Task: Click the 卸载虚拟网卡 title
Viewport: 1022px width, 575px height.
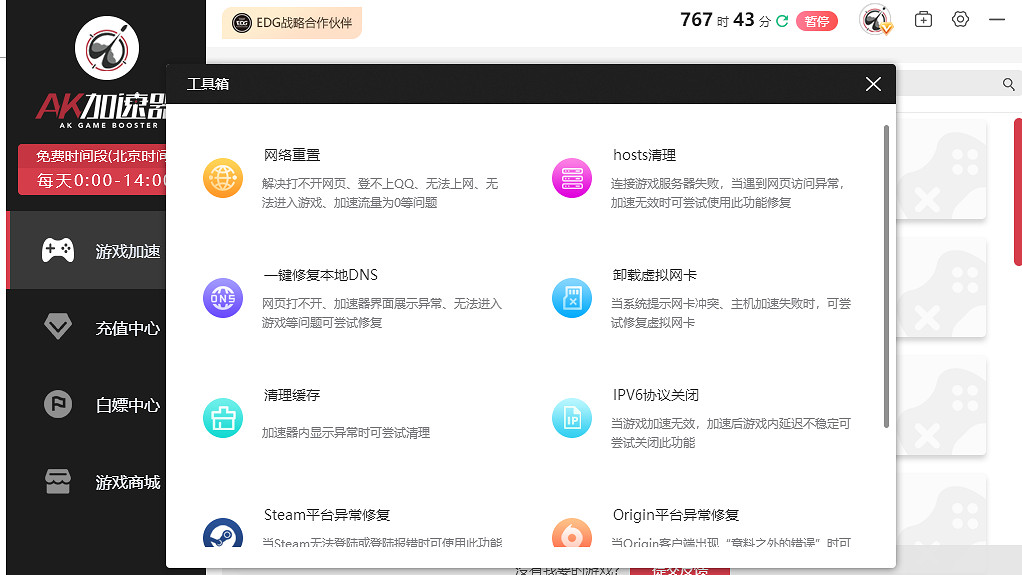Action: coord(654,275)
